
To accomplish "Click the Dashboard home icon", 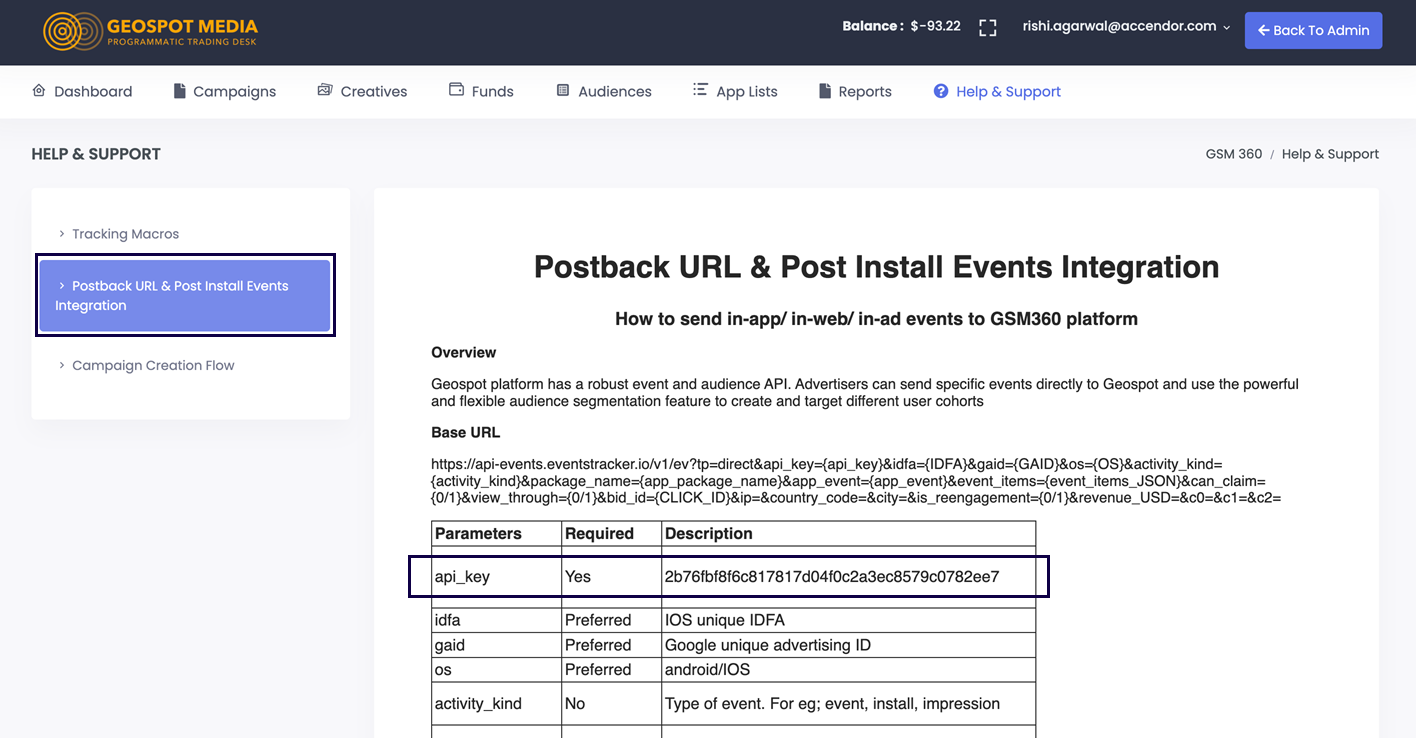I will coord(39,91).
